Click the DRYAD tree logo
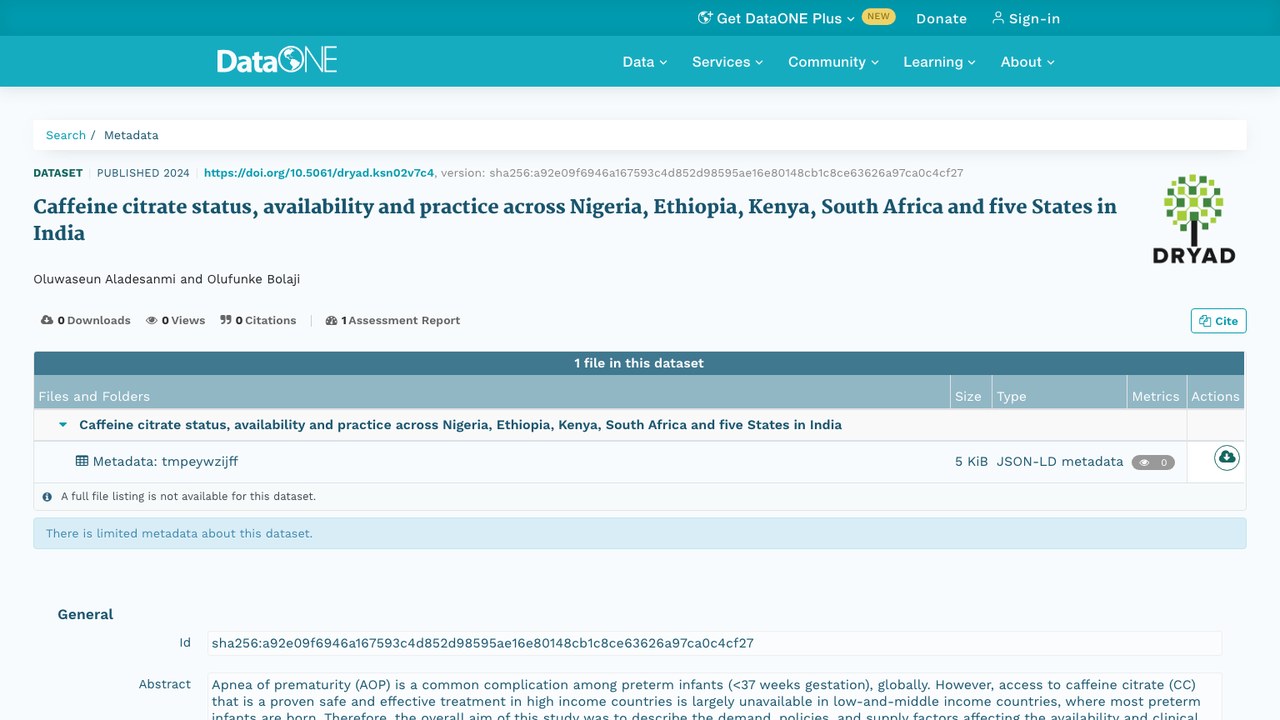 (x=1194, y=219)
